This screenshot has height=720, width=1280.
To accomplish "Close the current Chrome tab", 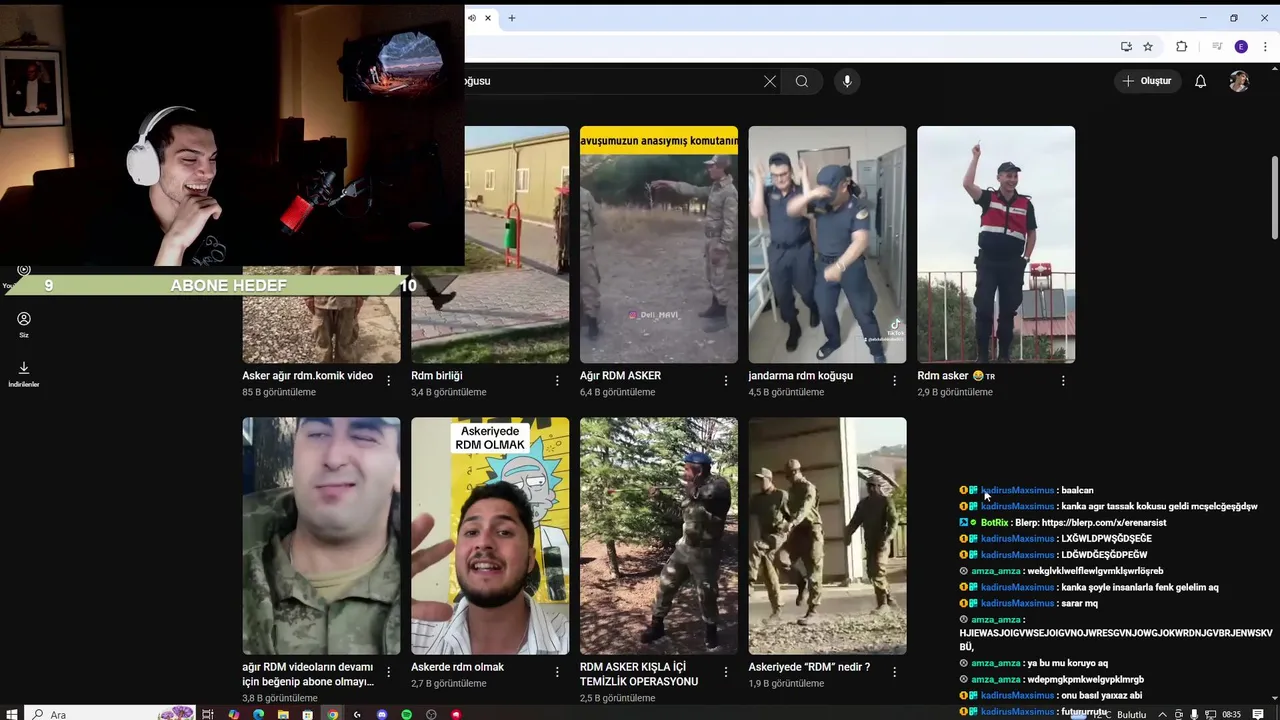I will (x=488, y=18).
